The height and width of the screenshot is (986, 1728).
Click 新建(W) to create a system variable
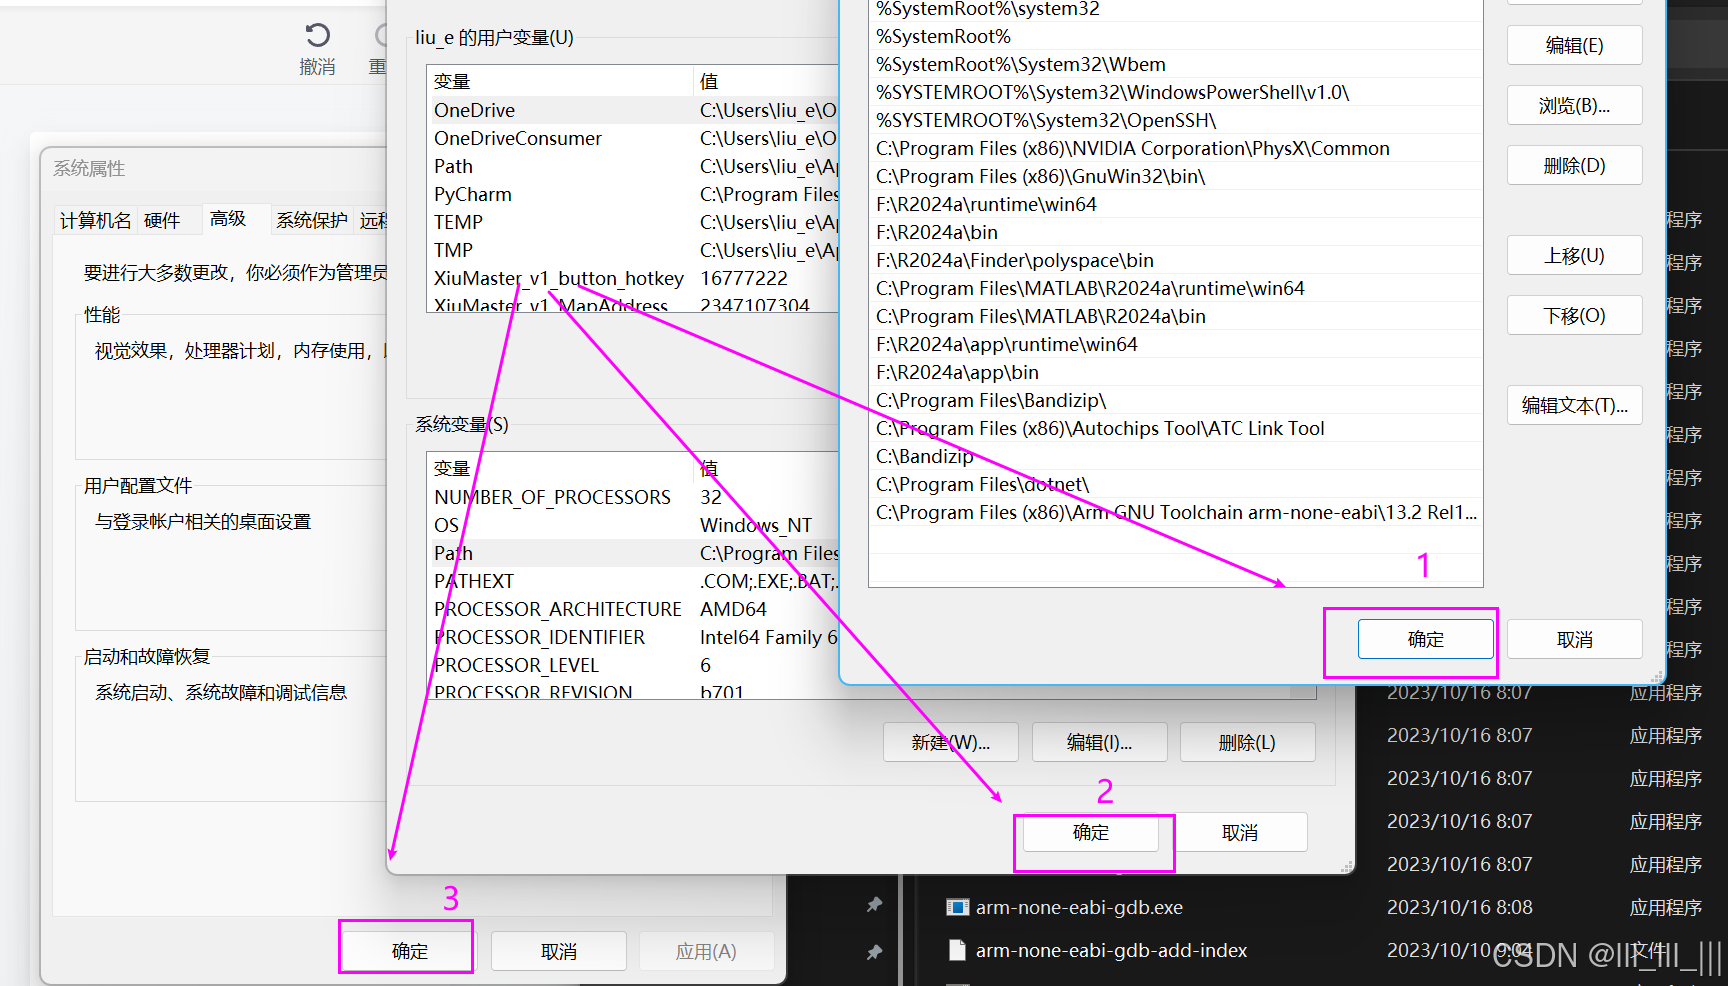[x=949, y=742]
